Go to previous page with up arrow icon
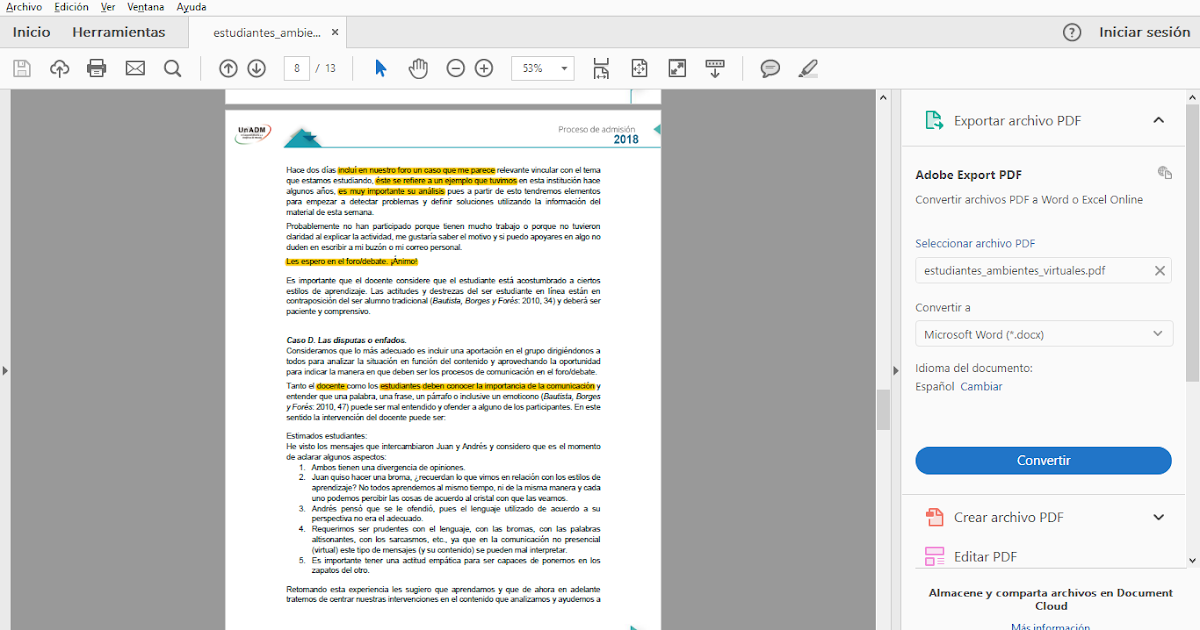 point(228,68)
